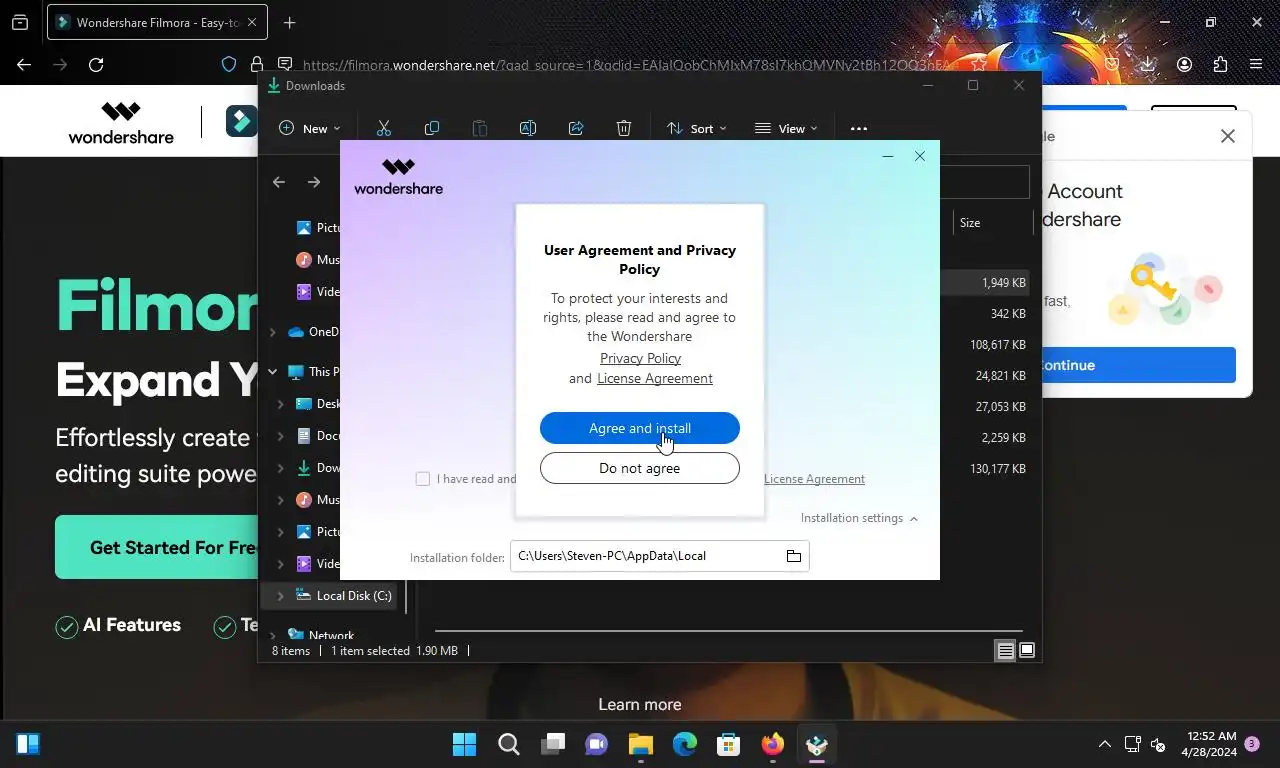Expand the Network tree node

click(x=272, y=636)
